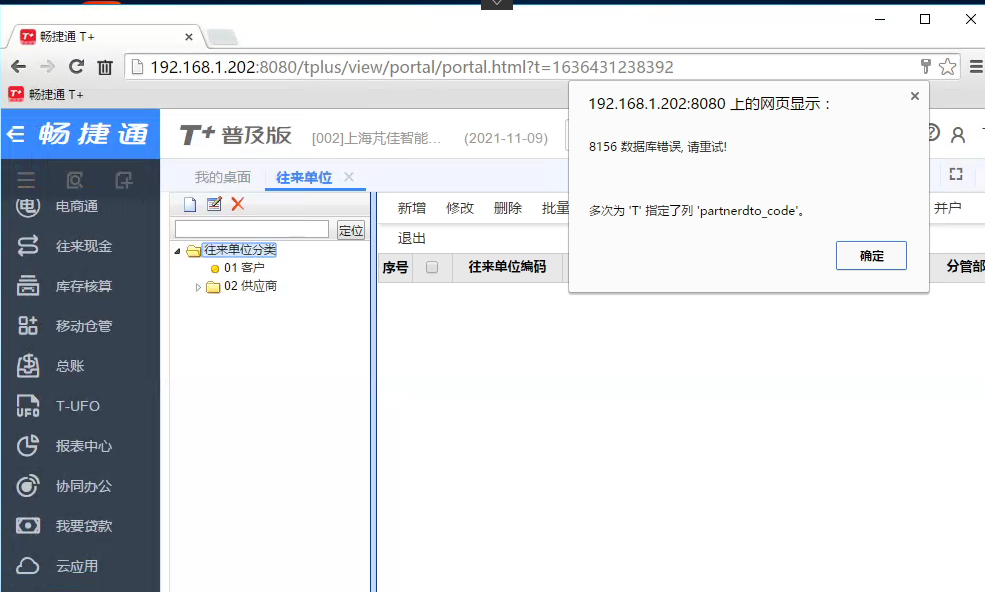
Task: Close the error dialog with X
Action: [x=915, y=96]
